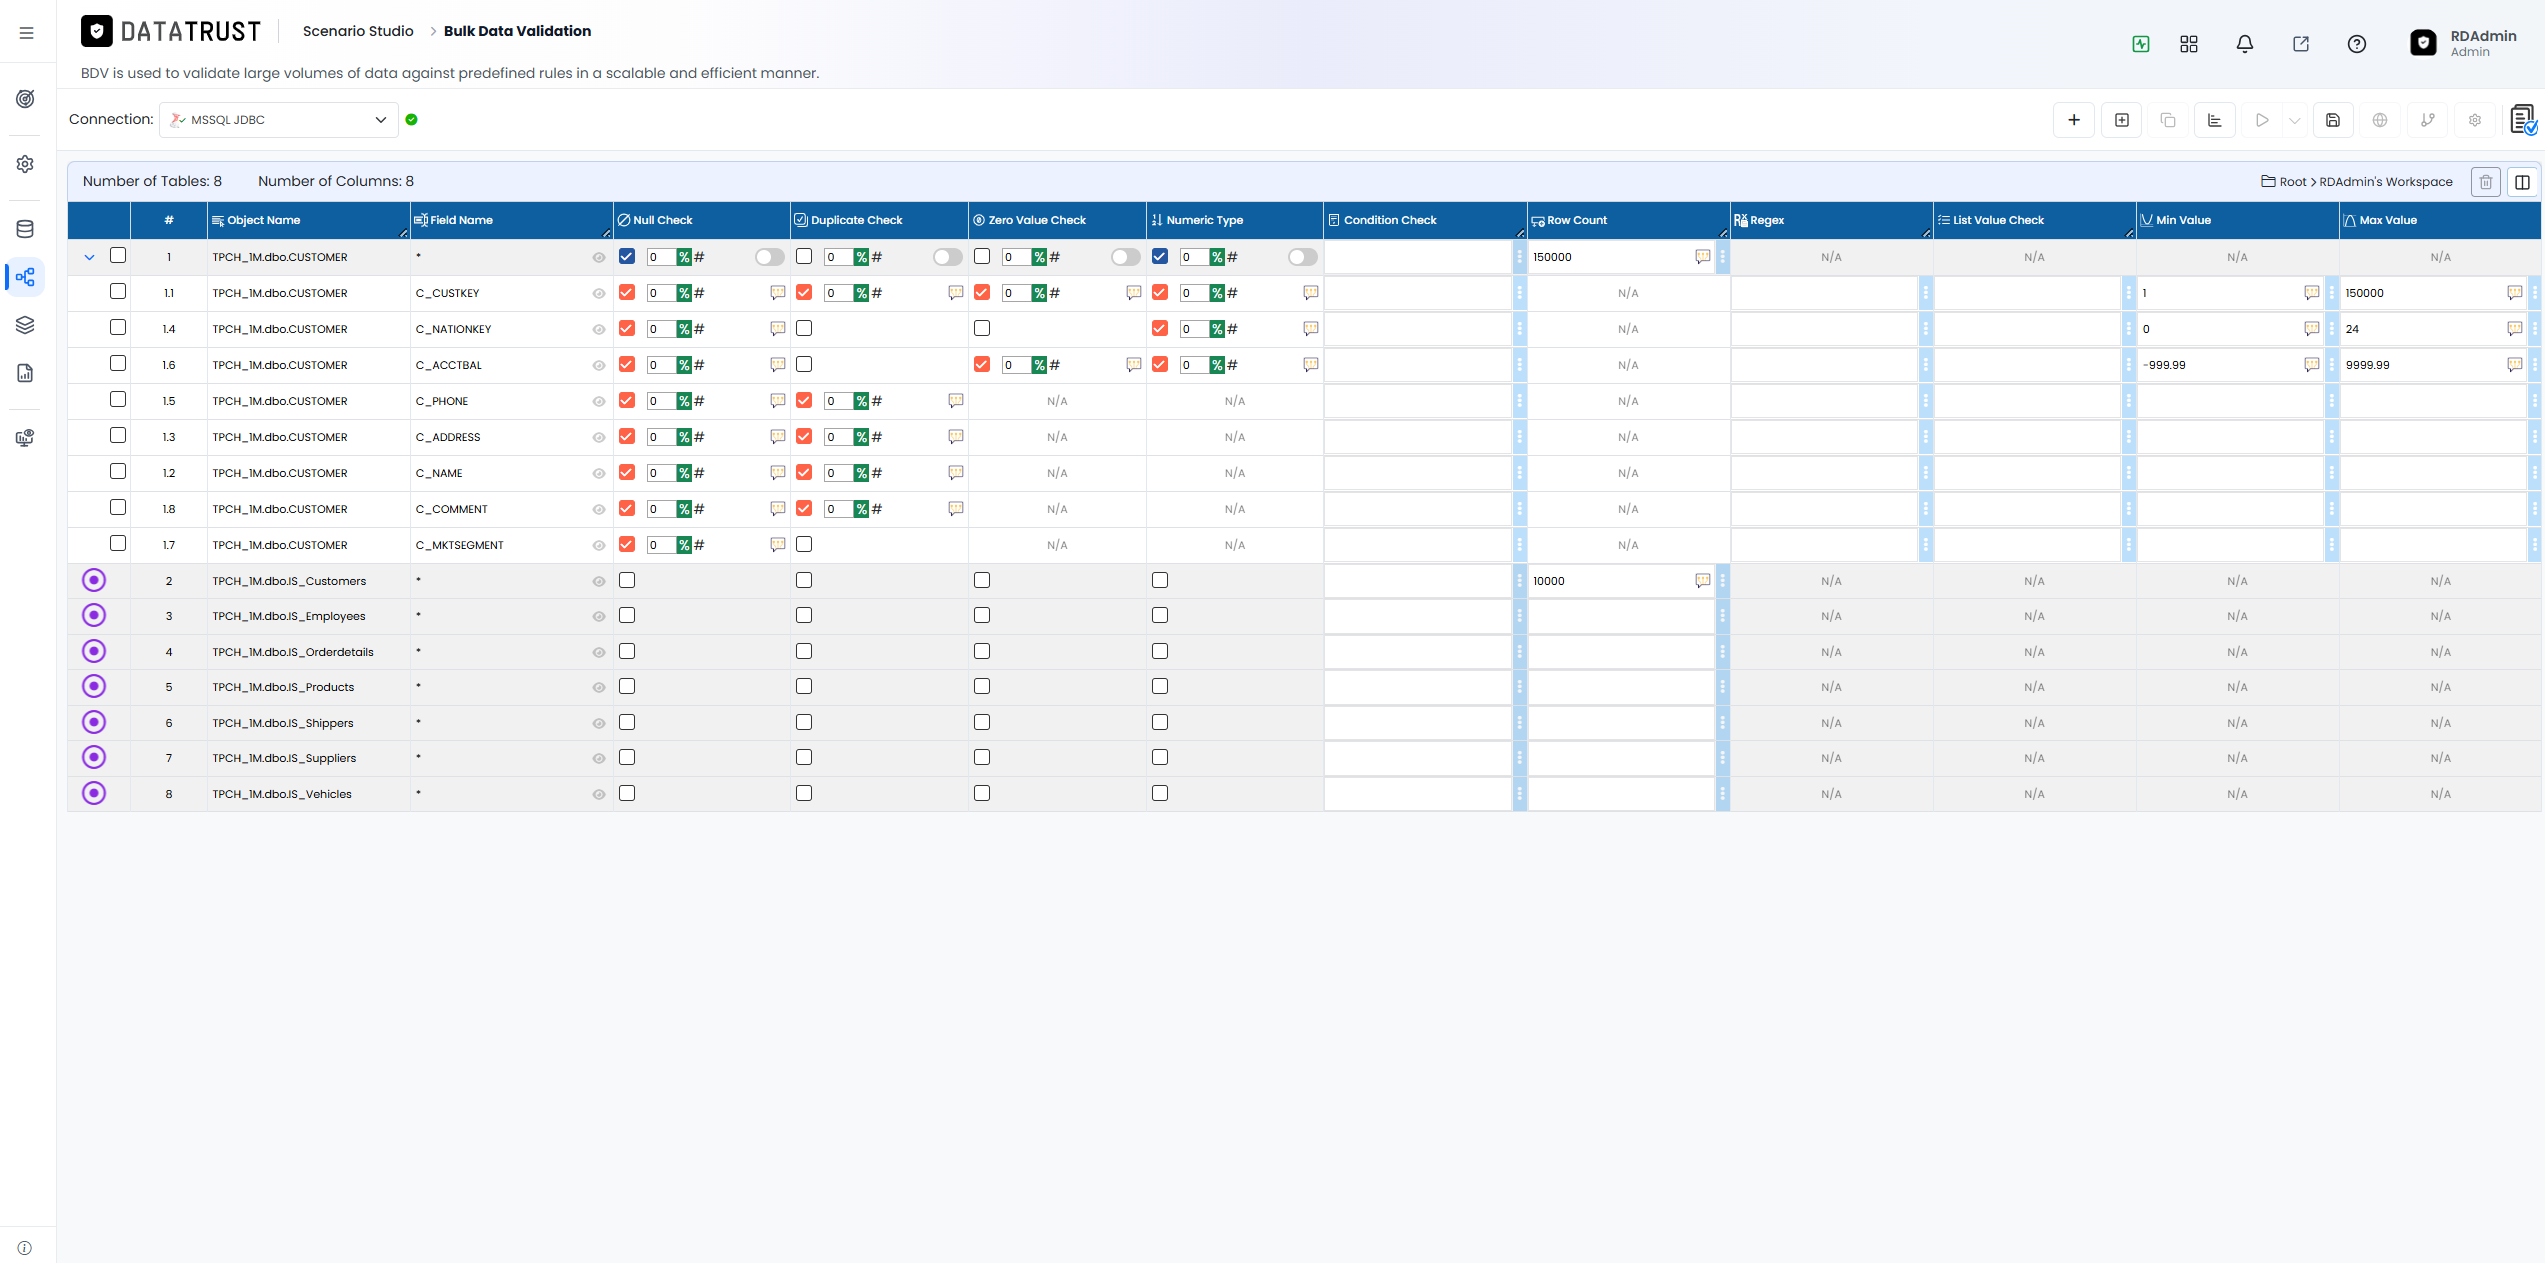Image resolution: width=2545 pixels, height=1263 pixels.
Task: Click the plus add toolbar icon
Action: pos(2074,120)
